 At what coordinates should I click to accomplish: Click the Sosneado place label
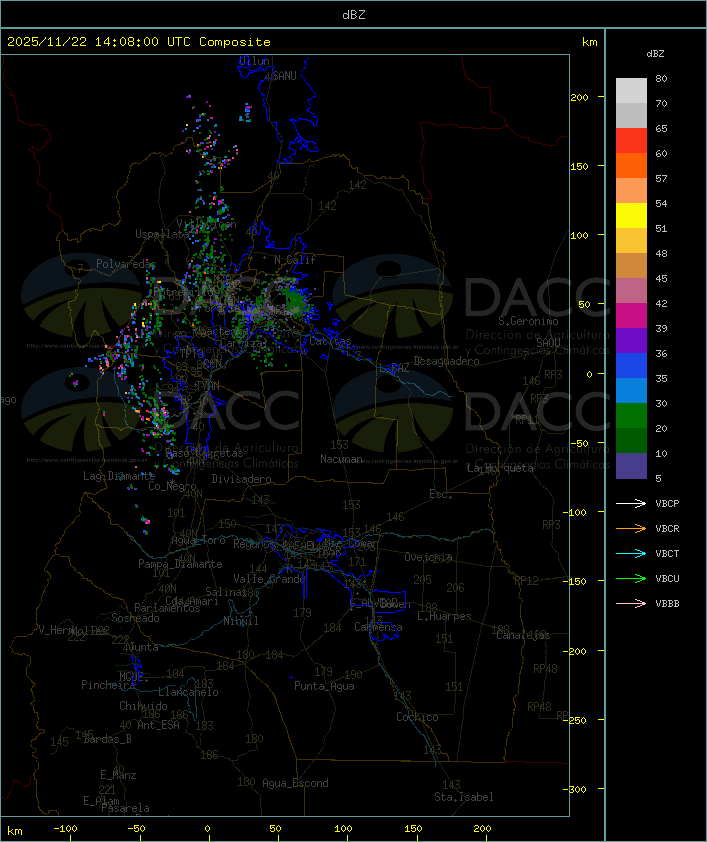coord(135,618)
